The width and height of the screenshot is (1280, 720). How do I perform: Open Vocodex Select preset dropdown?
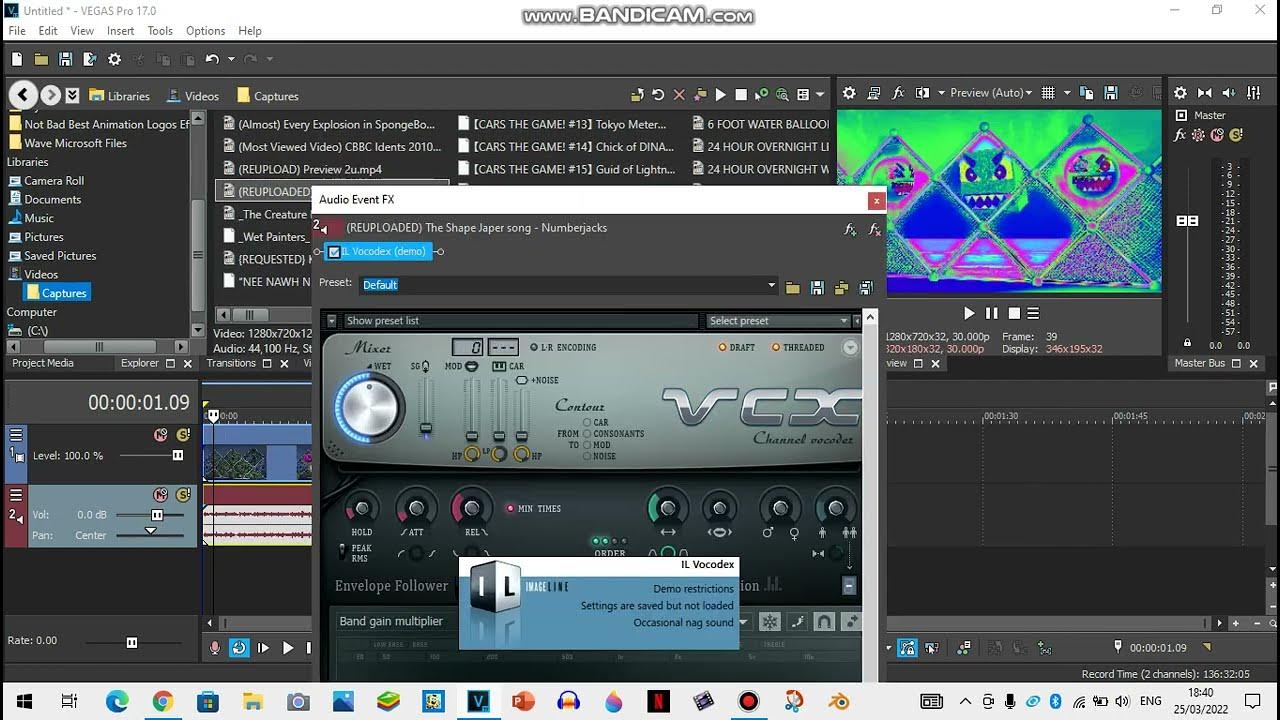click(x=778, y=321)
